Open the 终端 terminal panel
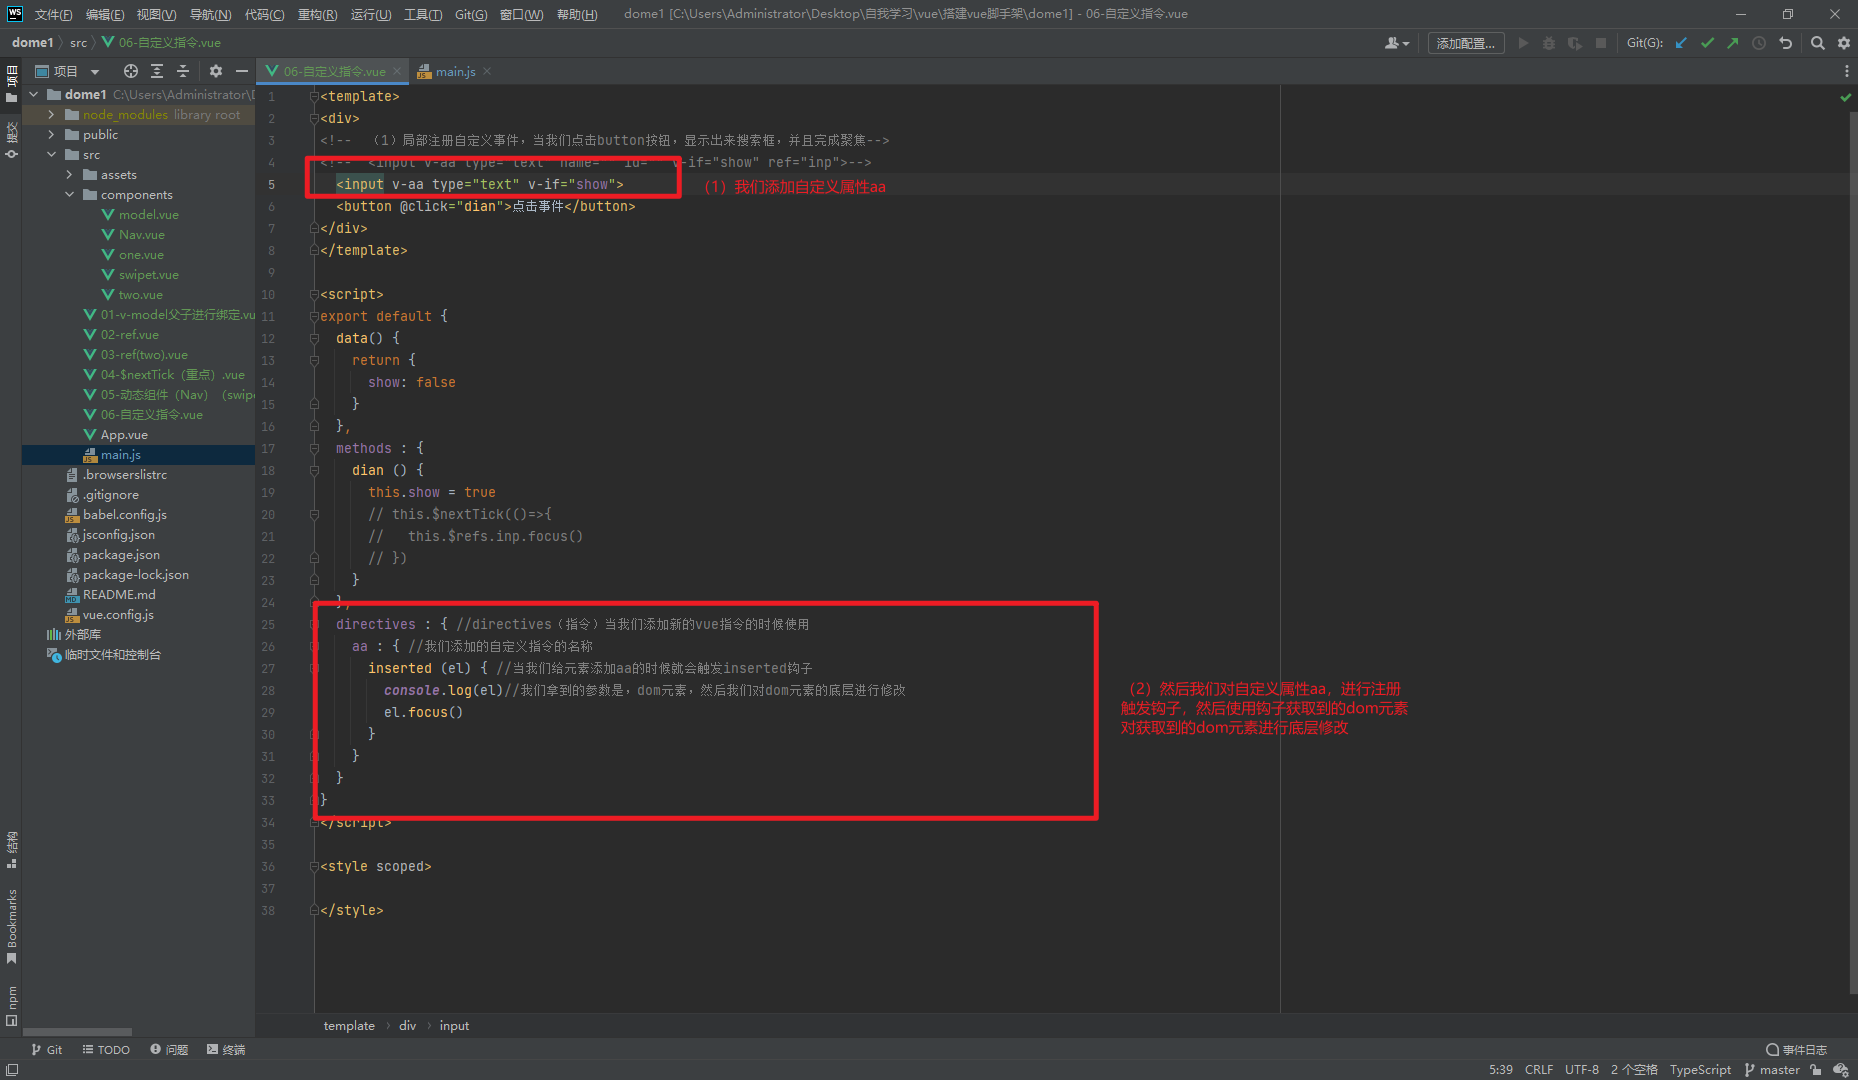1858x1080 pixels. (226, 1049)
